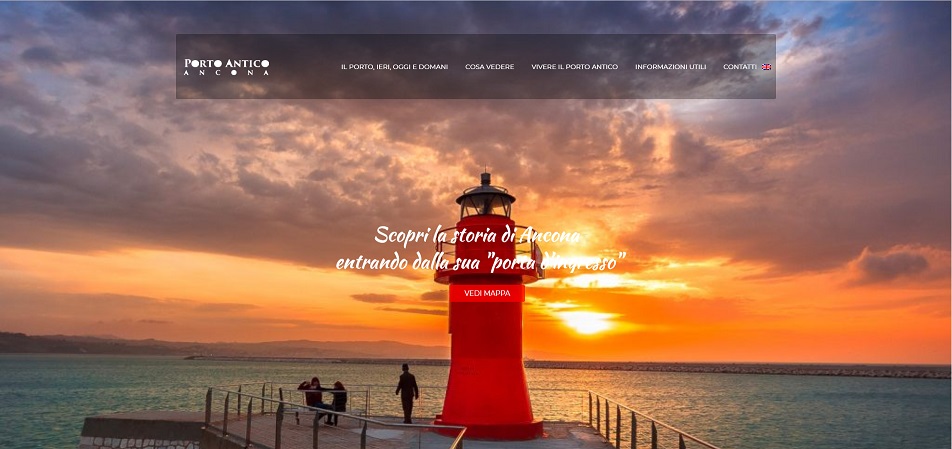Click the "Scopri la storia di Ancona" heading
Image resolution: width=952 pixels, height=449 pixels.
476,236
